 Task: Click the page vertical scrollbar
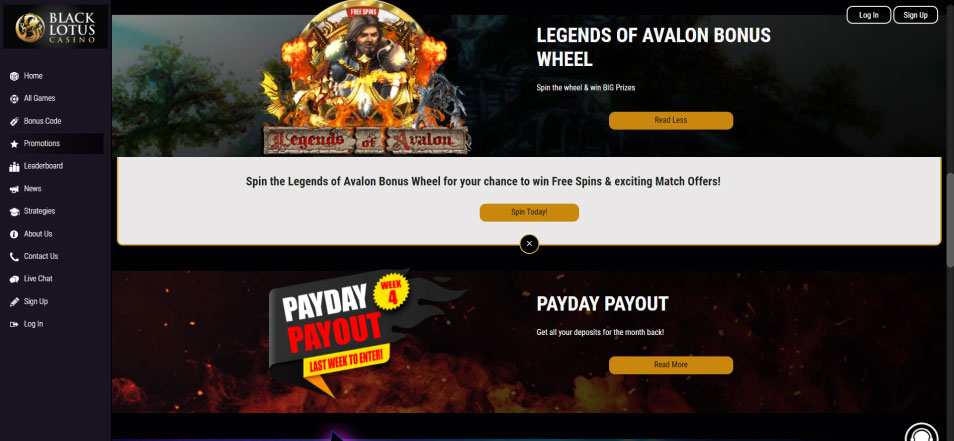click(x=950, y=220)
